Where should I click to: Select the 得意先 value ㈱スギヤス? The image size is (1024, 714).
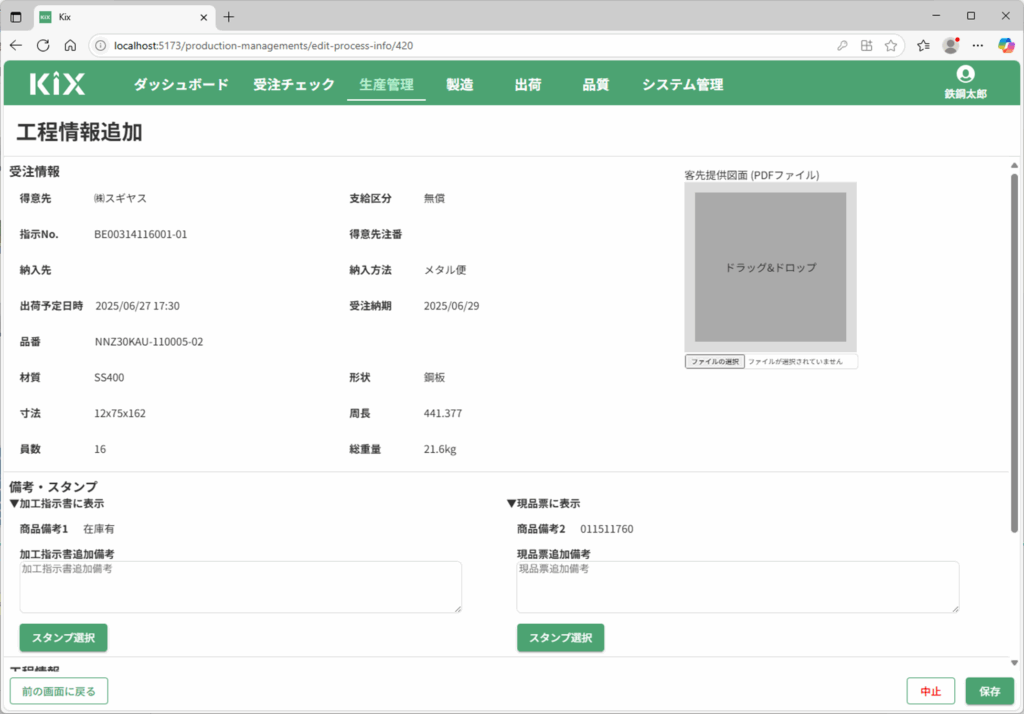(120, 199)
